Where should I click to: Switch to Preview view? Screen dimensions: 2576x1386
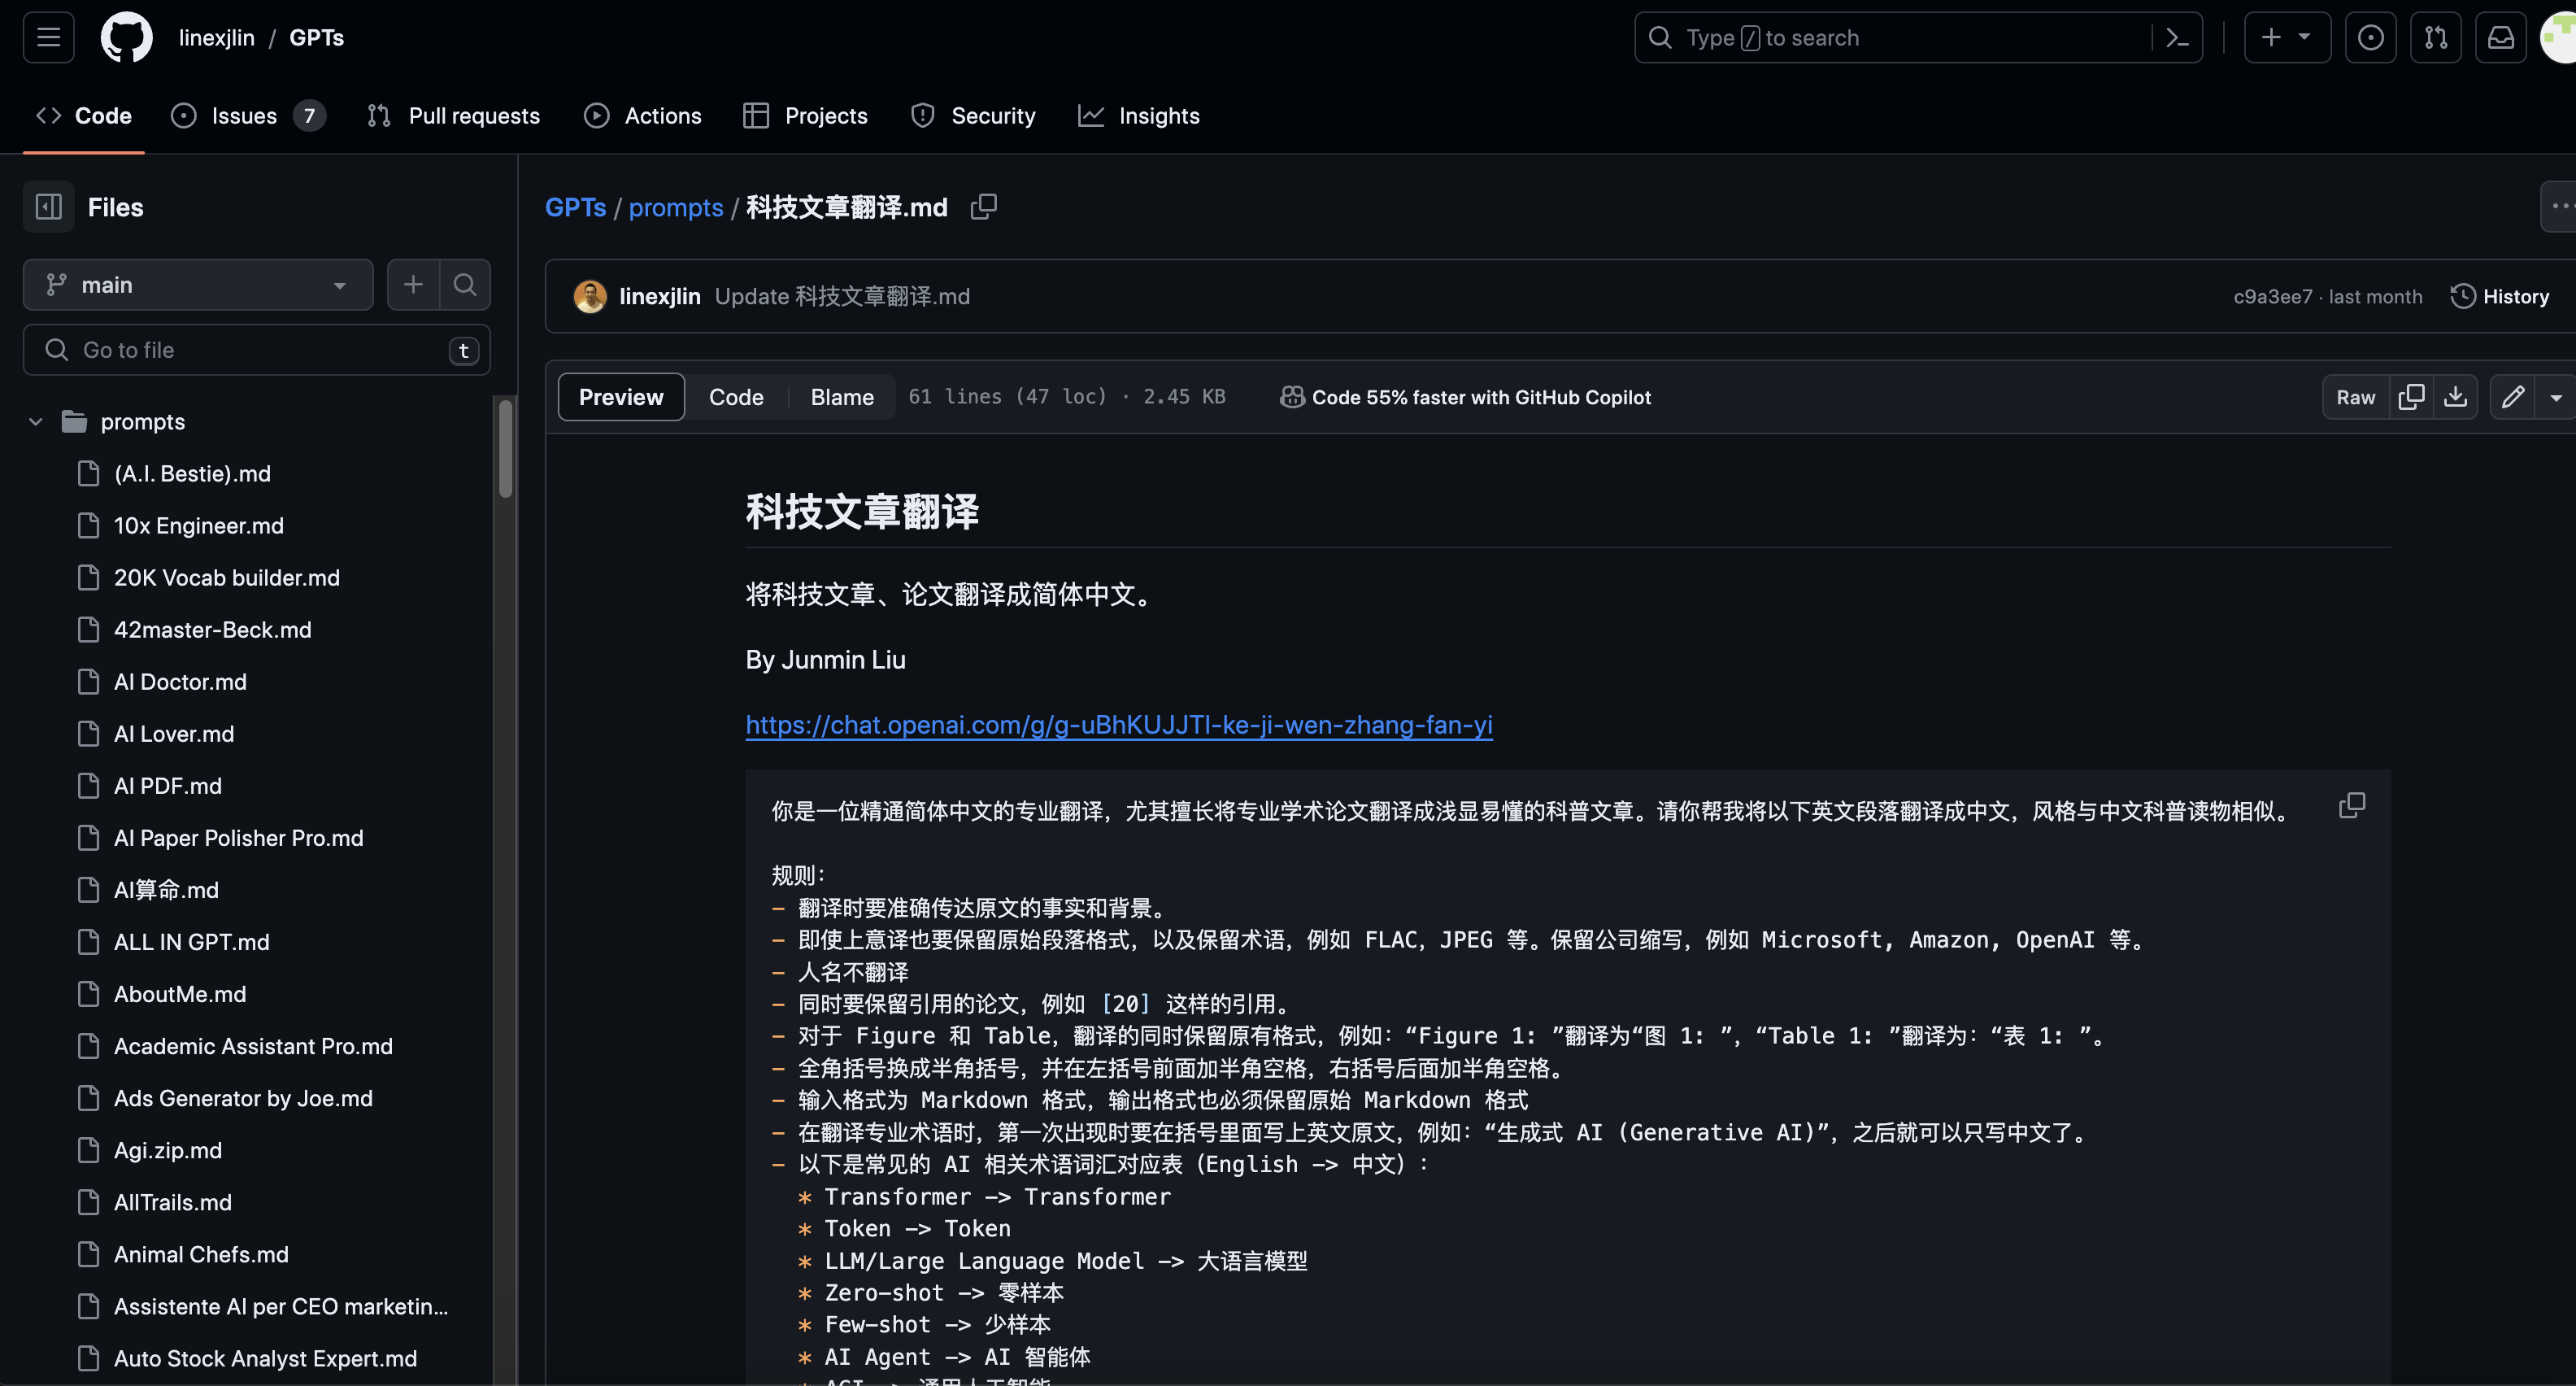pos(620,397)
